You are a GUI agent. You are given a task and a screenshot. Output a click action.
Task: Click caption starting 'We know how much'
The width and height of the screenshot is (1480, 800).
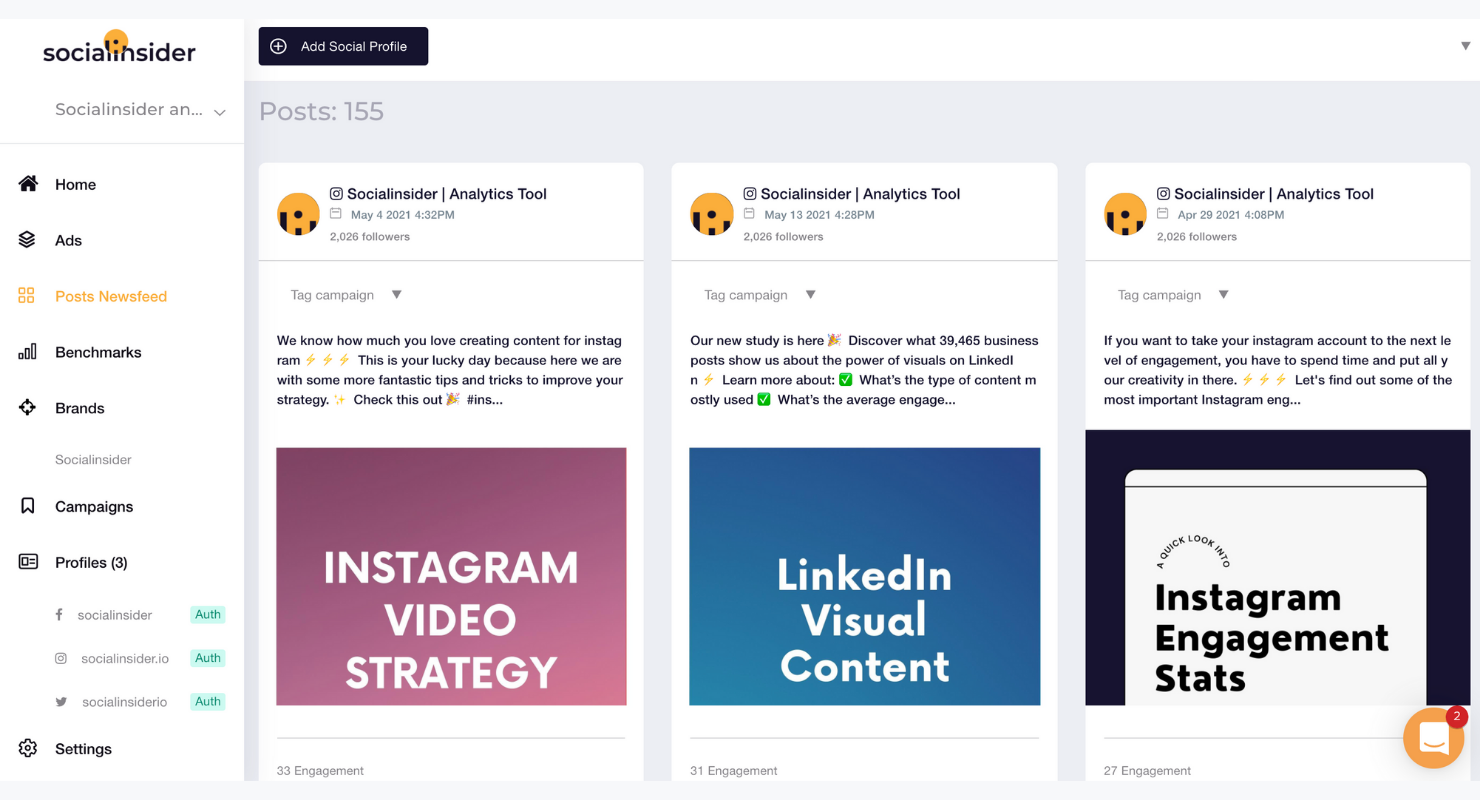[450, 370]
